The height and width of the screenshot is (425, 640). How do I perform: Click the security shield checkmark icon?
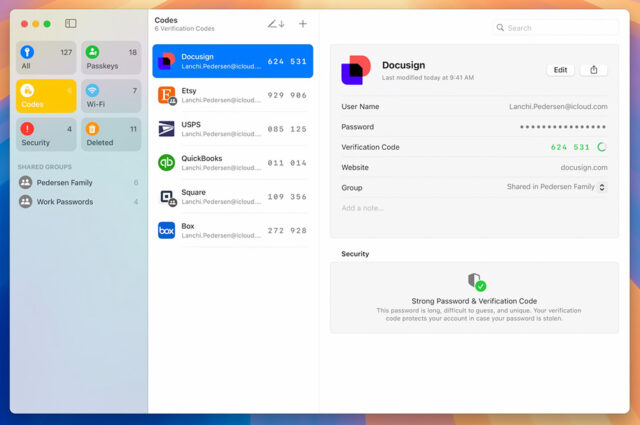476,282
